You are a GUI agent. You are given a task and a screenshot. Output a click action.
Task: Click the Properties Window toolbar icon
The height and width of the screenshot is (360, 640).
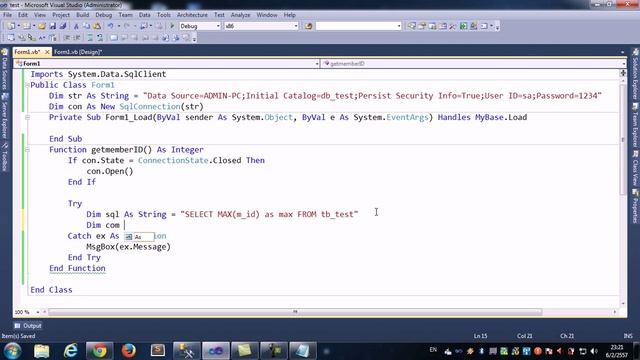(422, 26)
